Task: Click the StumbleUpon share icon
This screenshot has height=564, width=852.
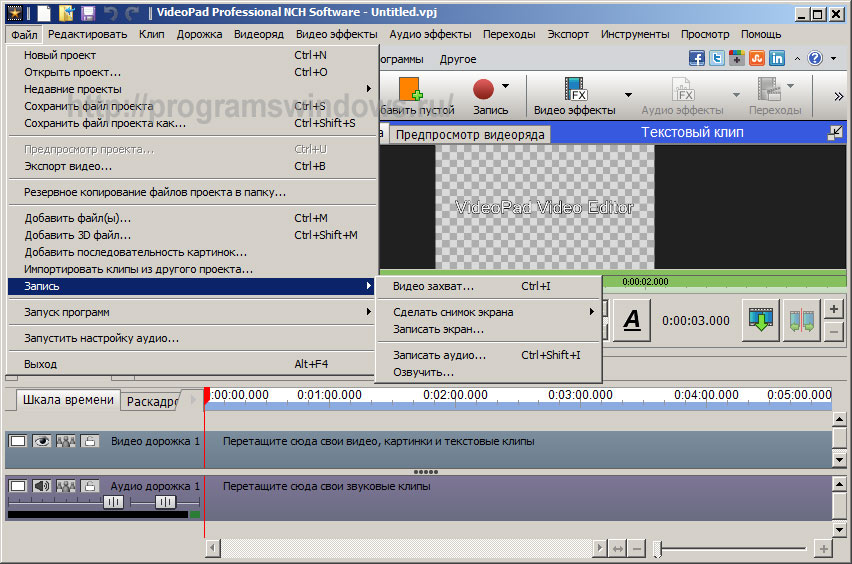Action: coord(757,58)
